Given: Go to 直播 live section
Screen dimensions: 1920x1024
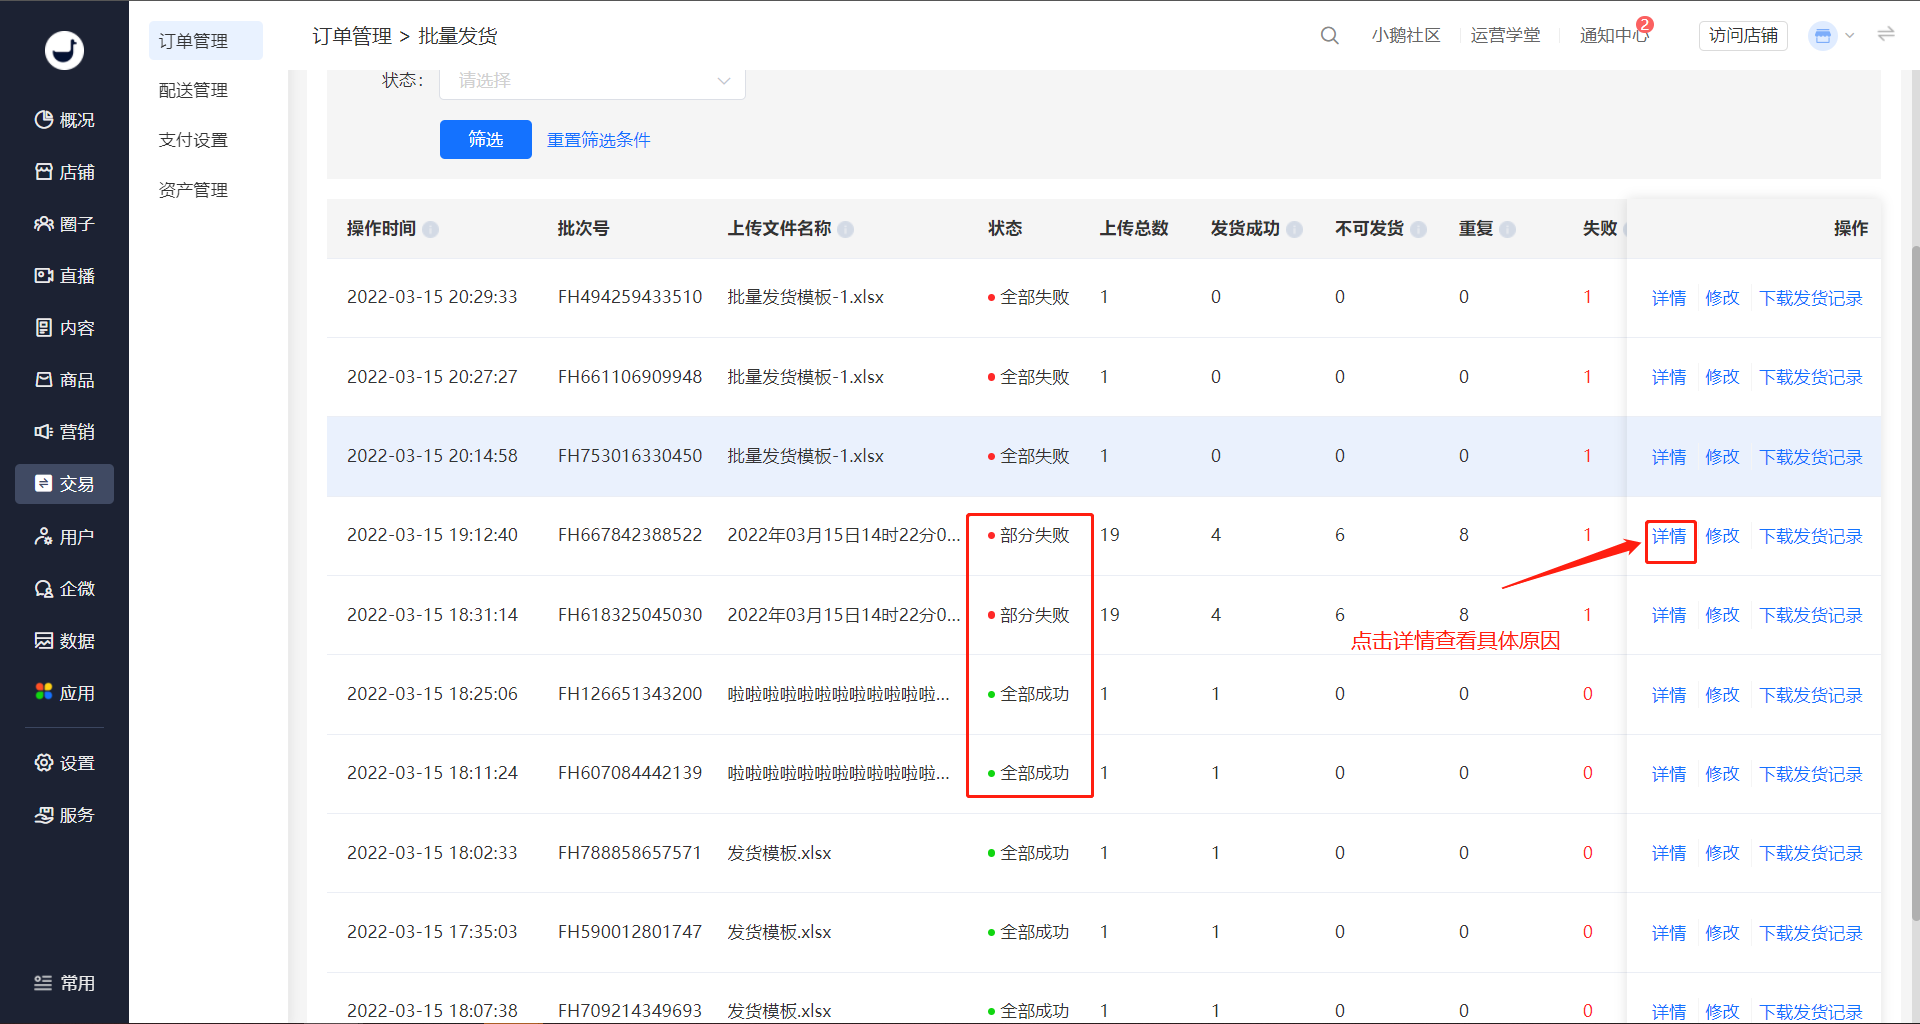Looking at the screenshot, I should pos(64,276).
